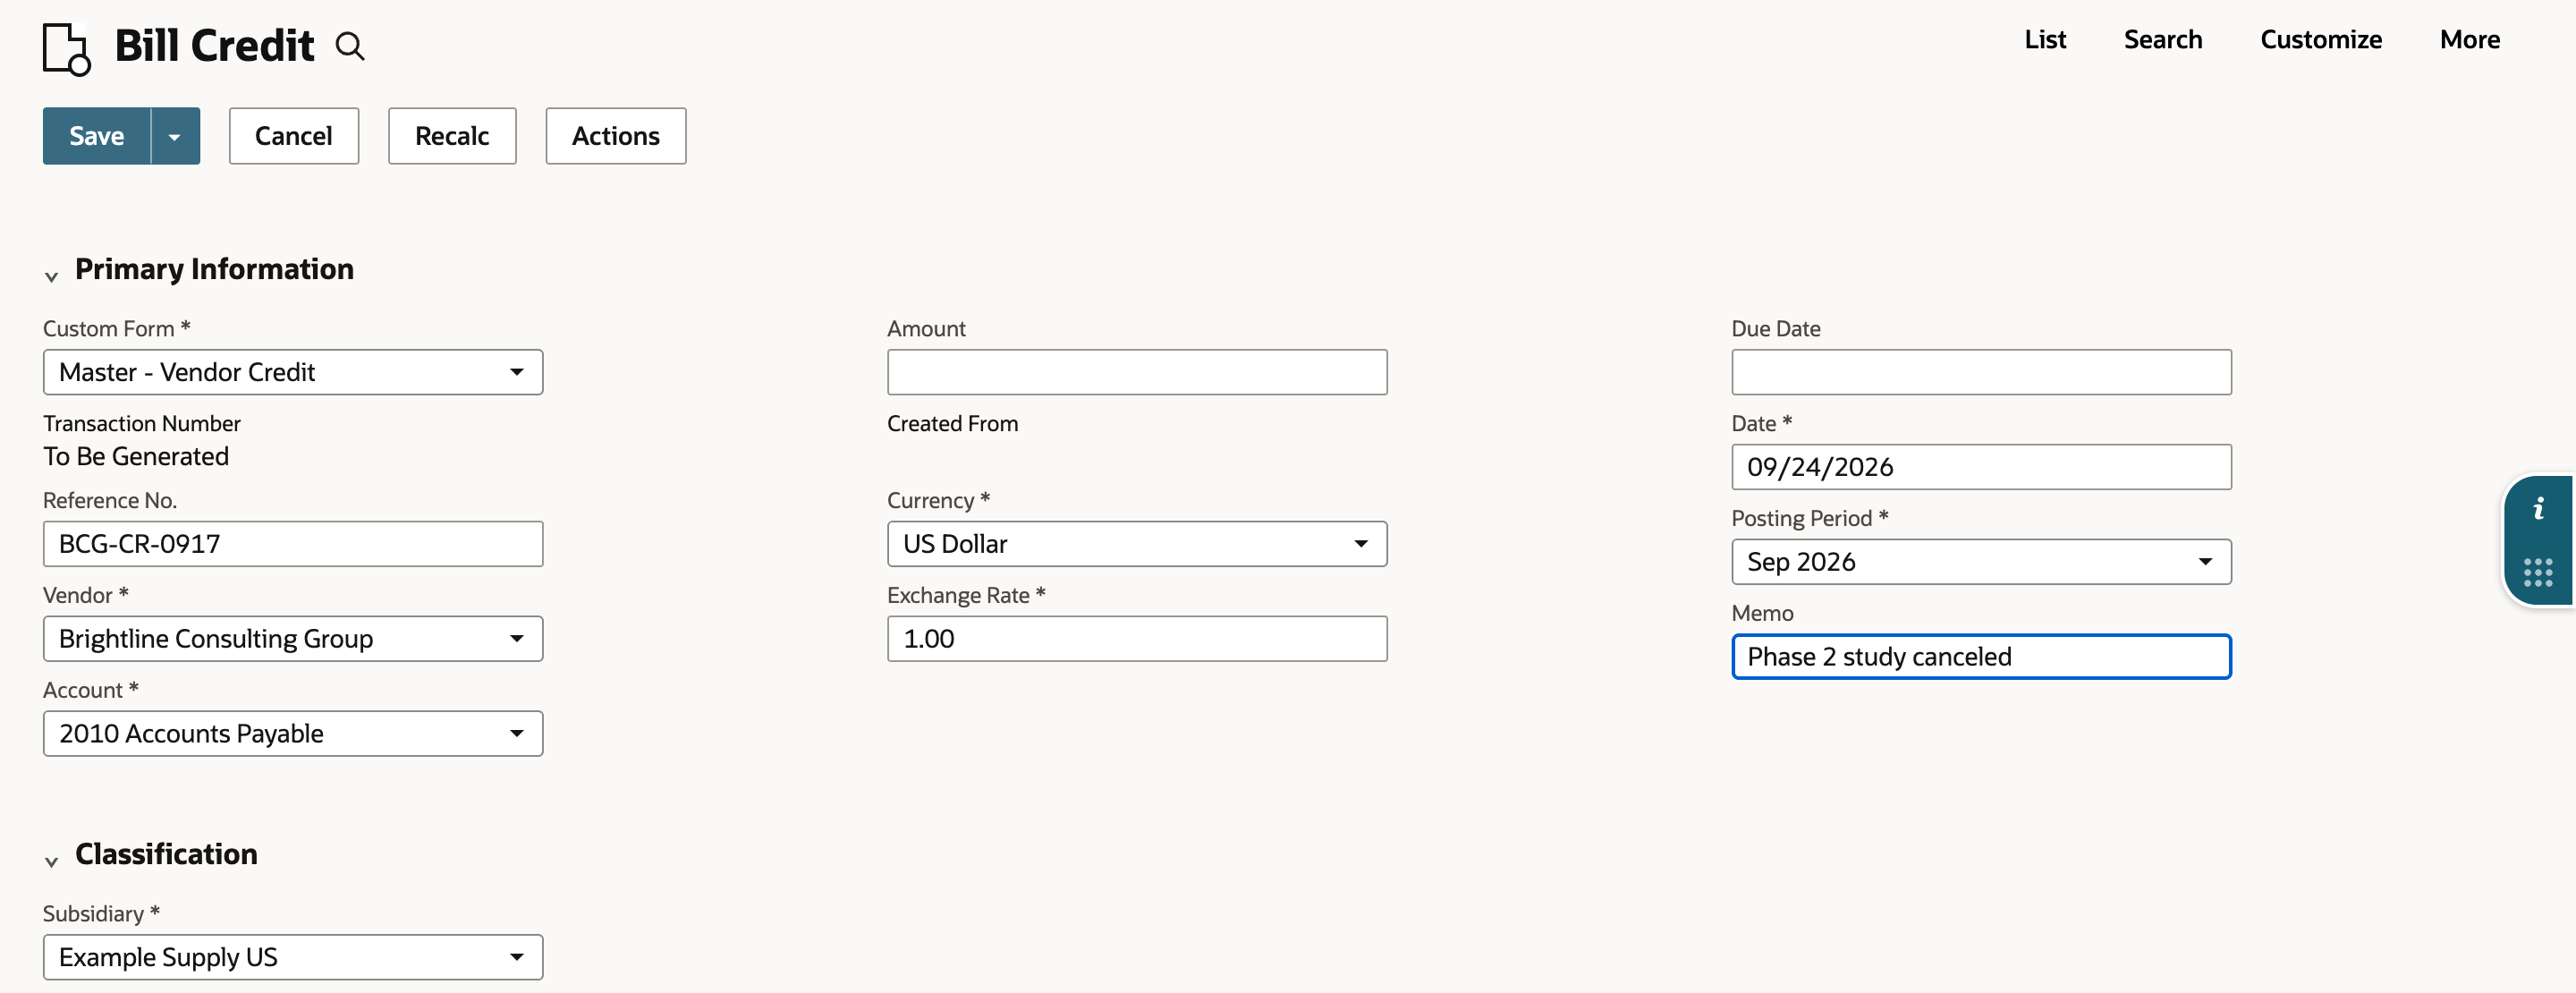The image size is (2576, 993).
Task: Open the info icon on side panel
Action: click(2538, 509)
